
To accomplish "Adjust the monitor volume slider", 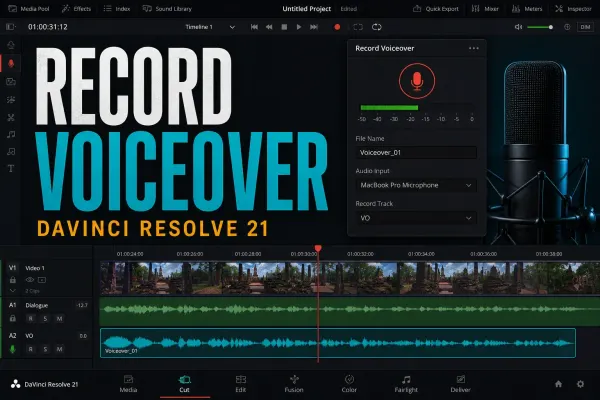I will 540,27.
